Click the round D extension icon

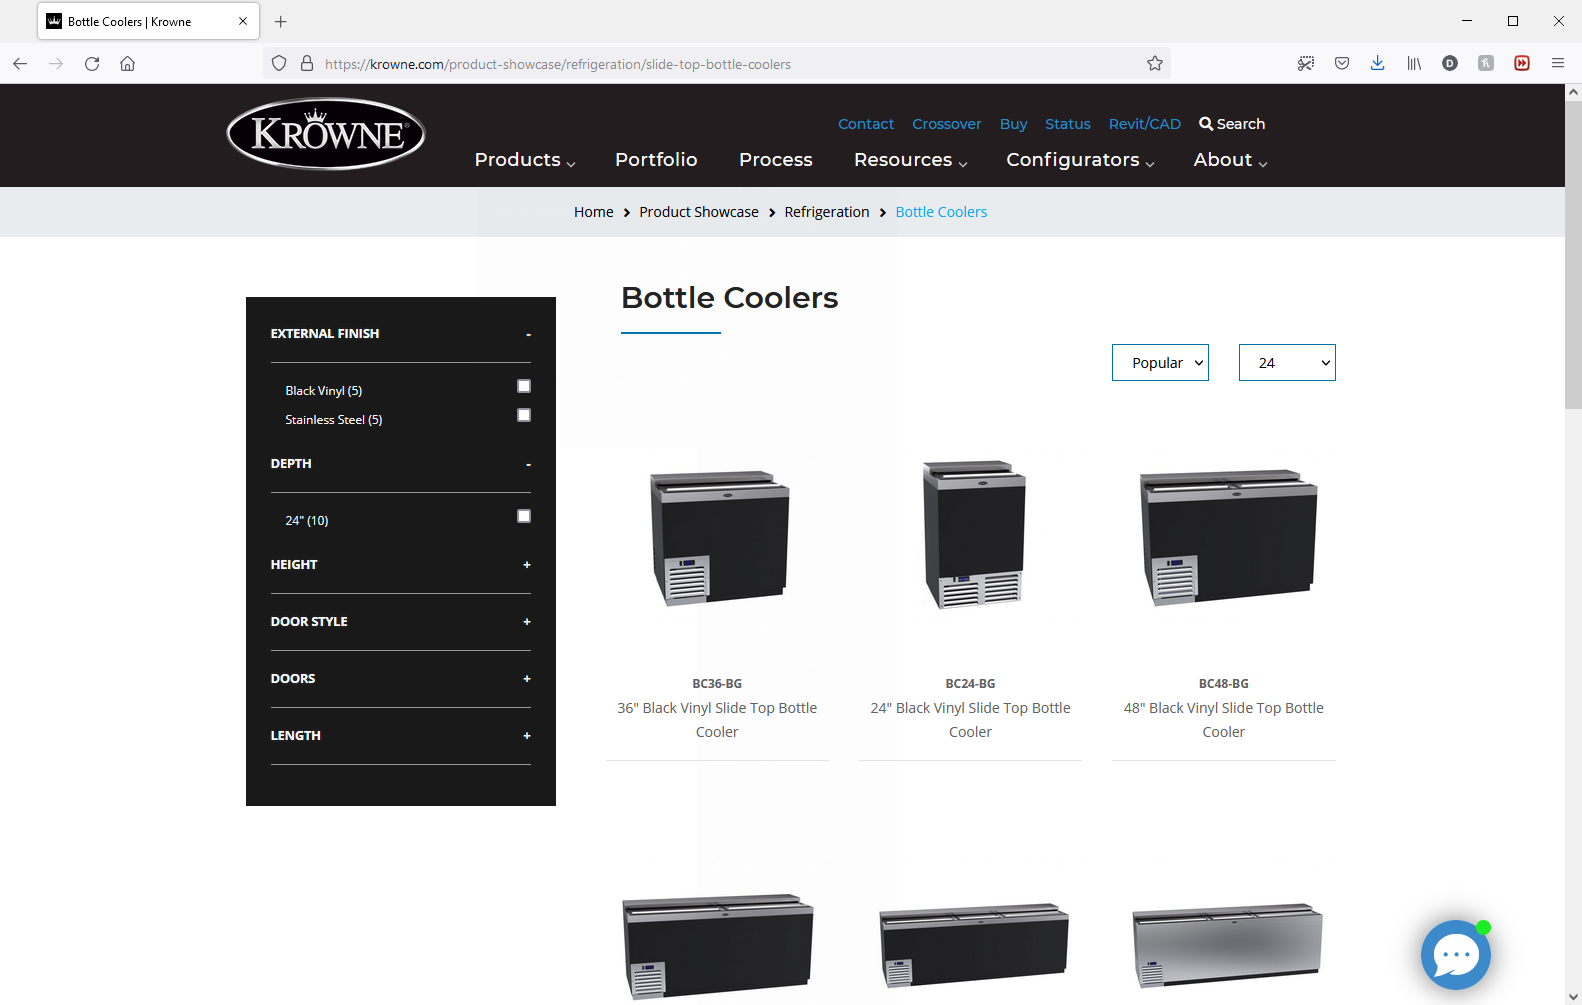(x=1450, y=63)
